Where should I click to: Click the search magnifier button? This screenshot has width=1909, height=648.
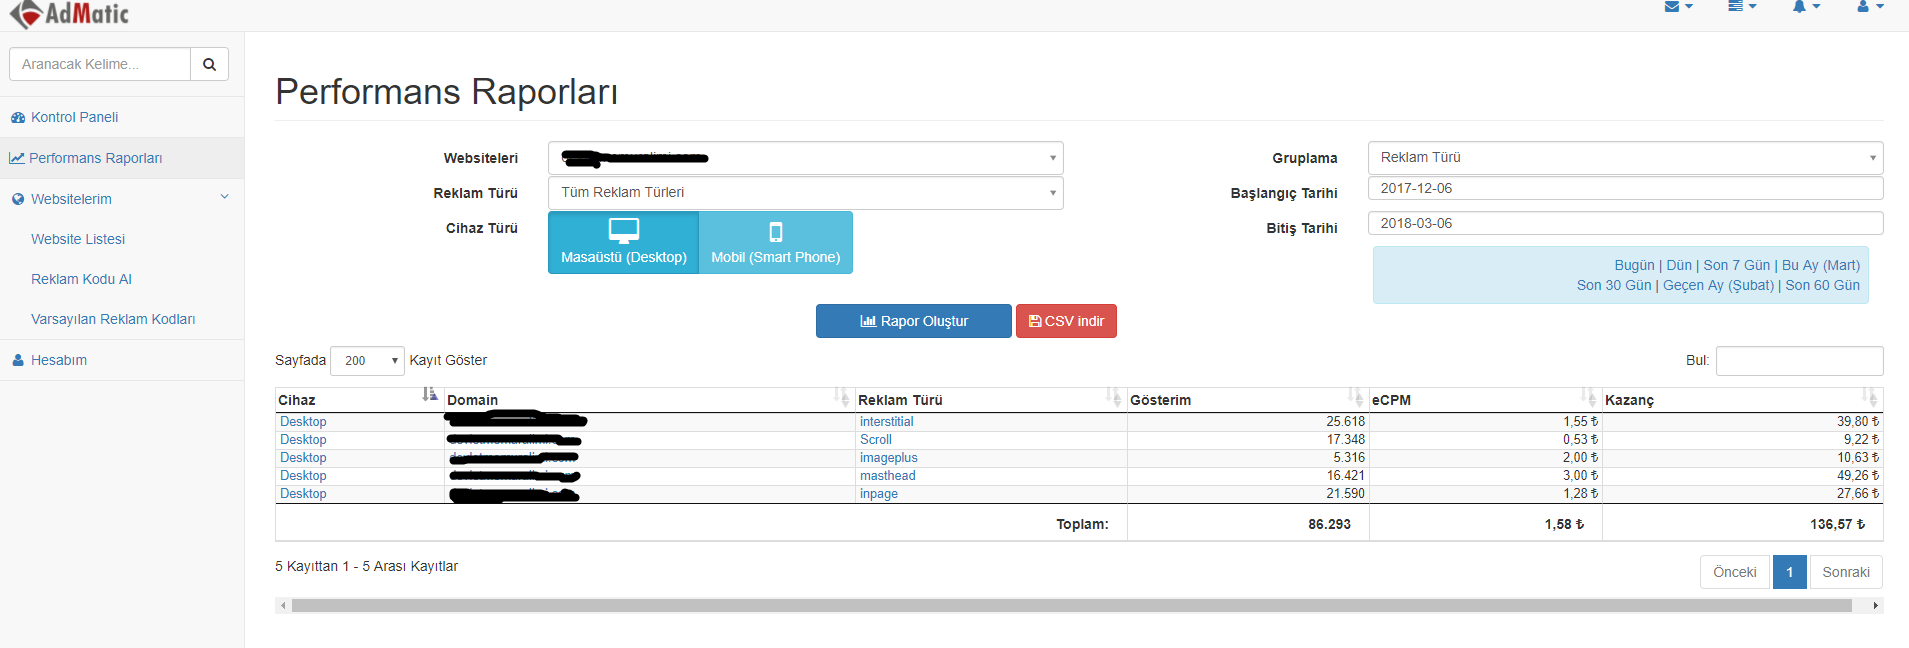(210, 64)
